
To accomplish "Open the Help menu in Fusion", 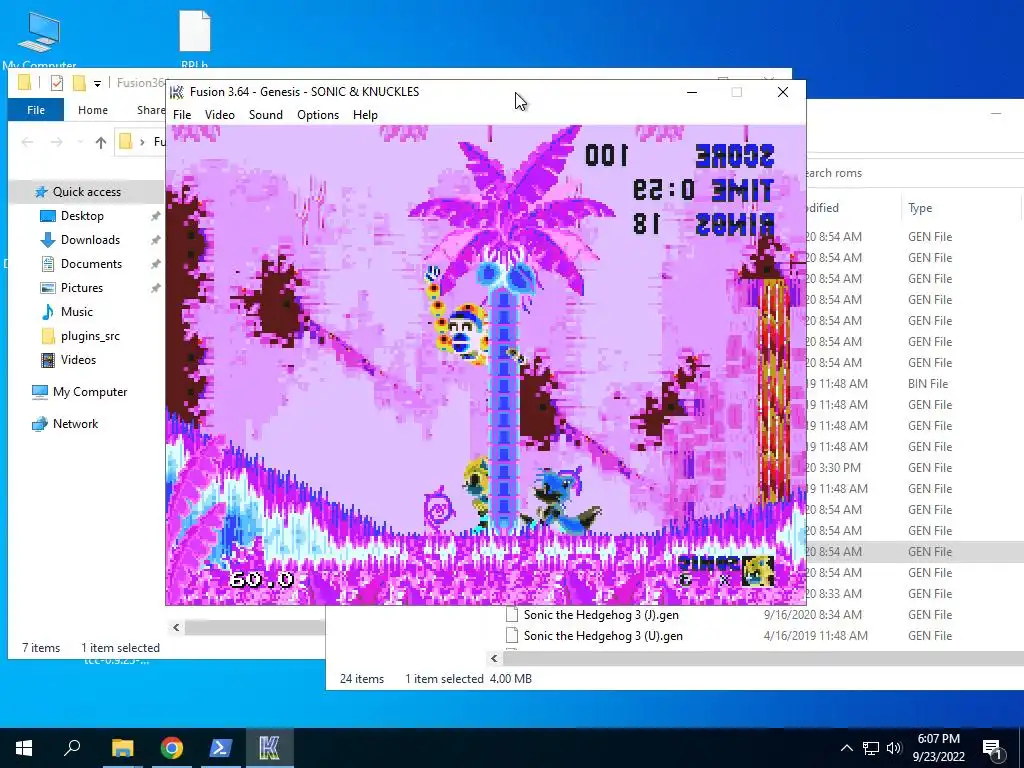I will pos(365,115).
